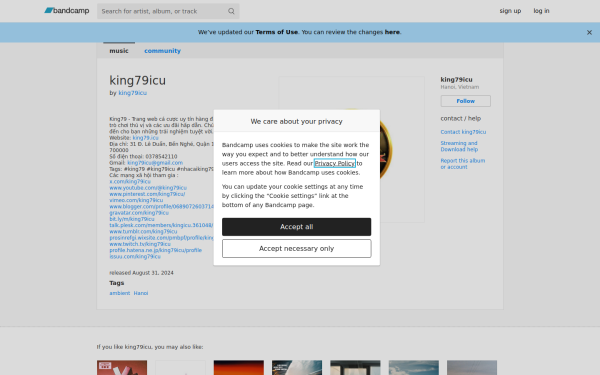Open www.youtube.com/@king79icu link
This screenshot has height=375, width=600.
point(148,188)
